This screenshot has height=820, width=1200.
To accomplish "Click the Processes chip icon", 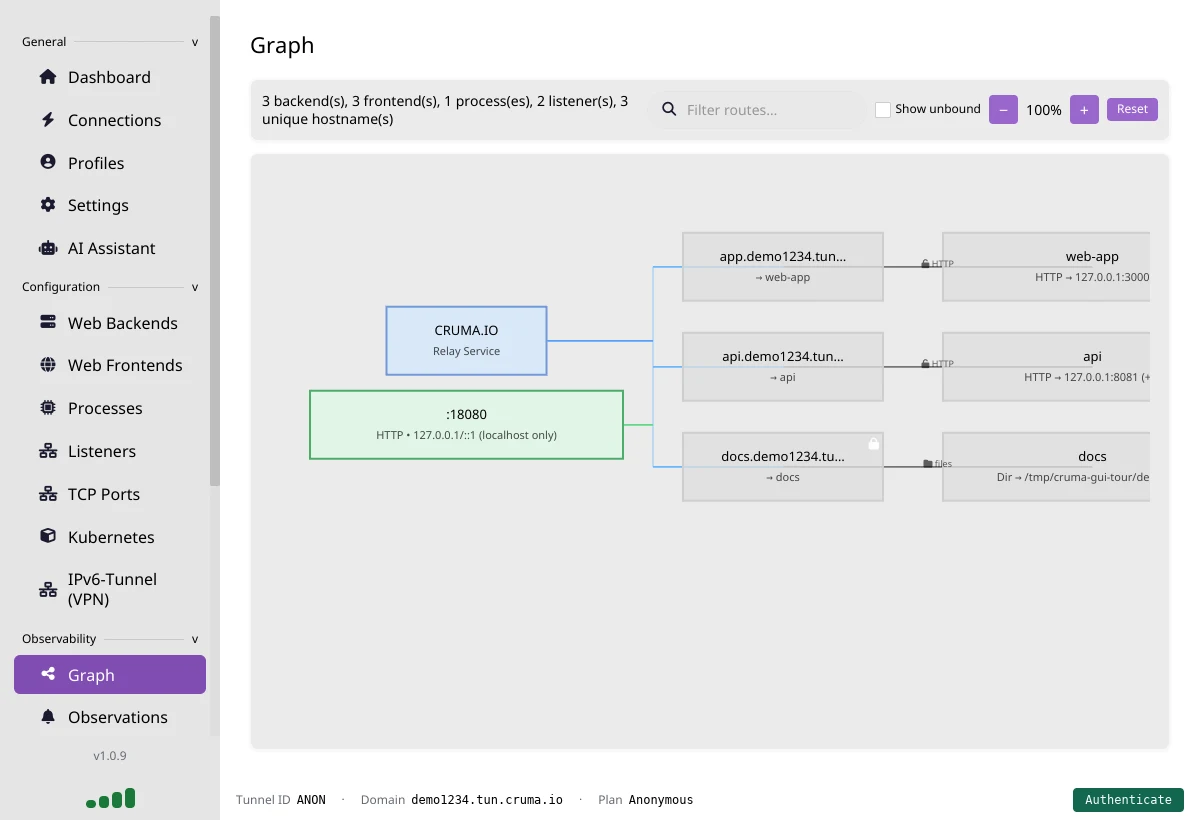I will coord(48,408).
